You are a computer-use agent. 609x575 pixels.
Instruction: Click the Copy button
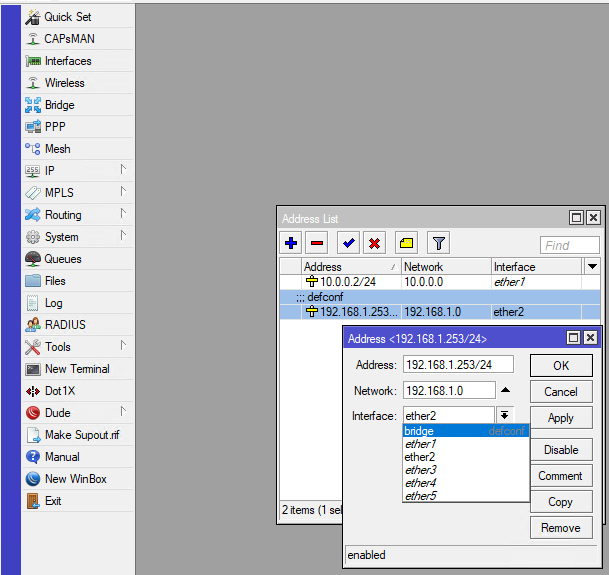pyautogui.click(x=561, y=502)
